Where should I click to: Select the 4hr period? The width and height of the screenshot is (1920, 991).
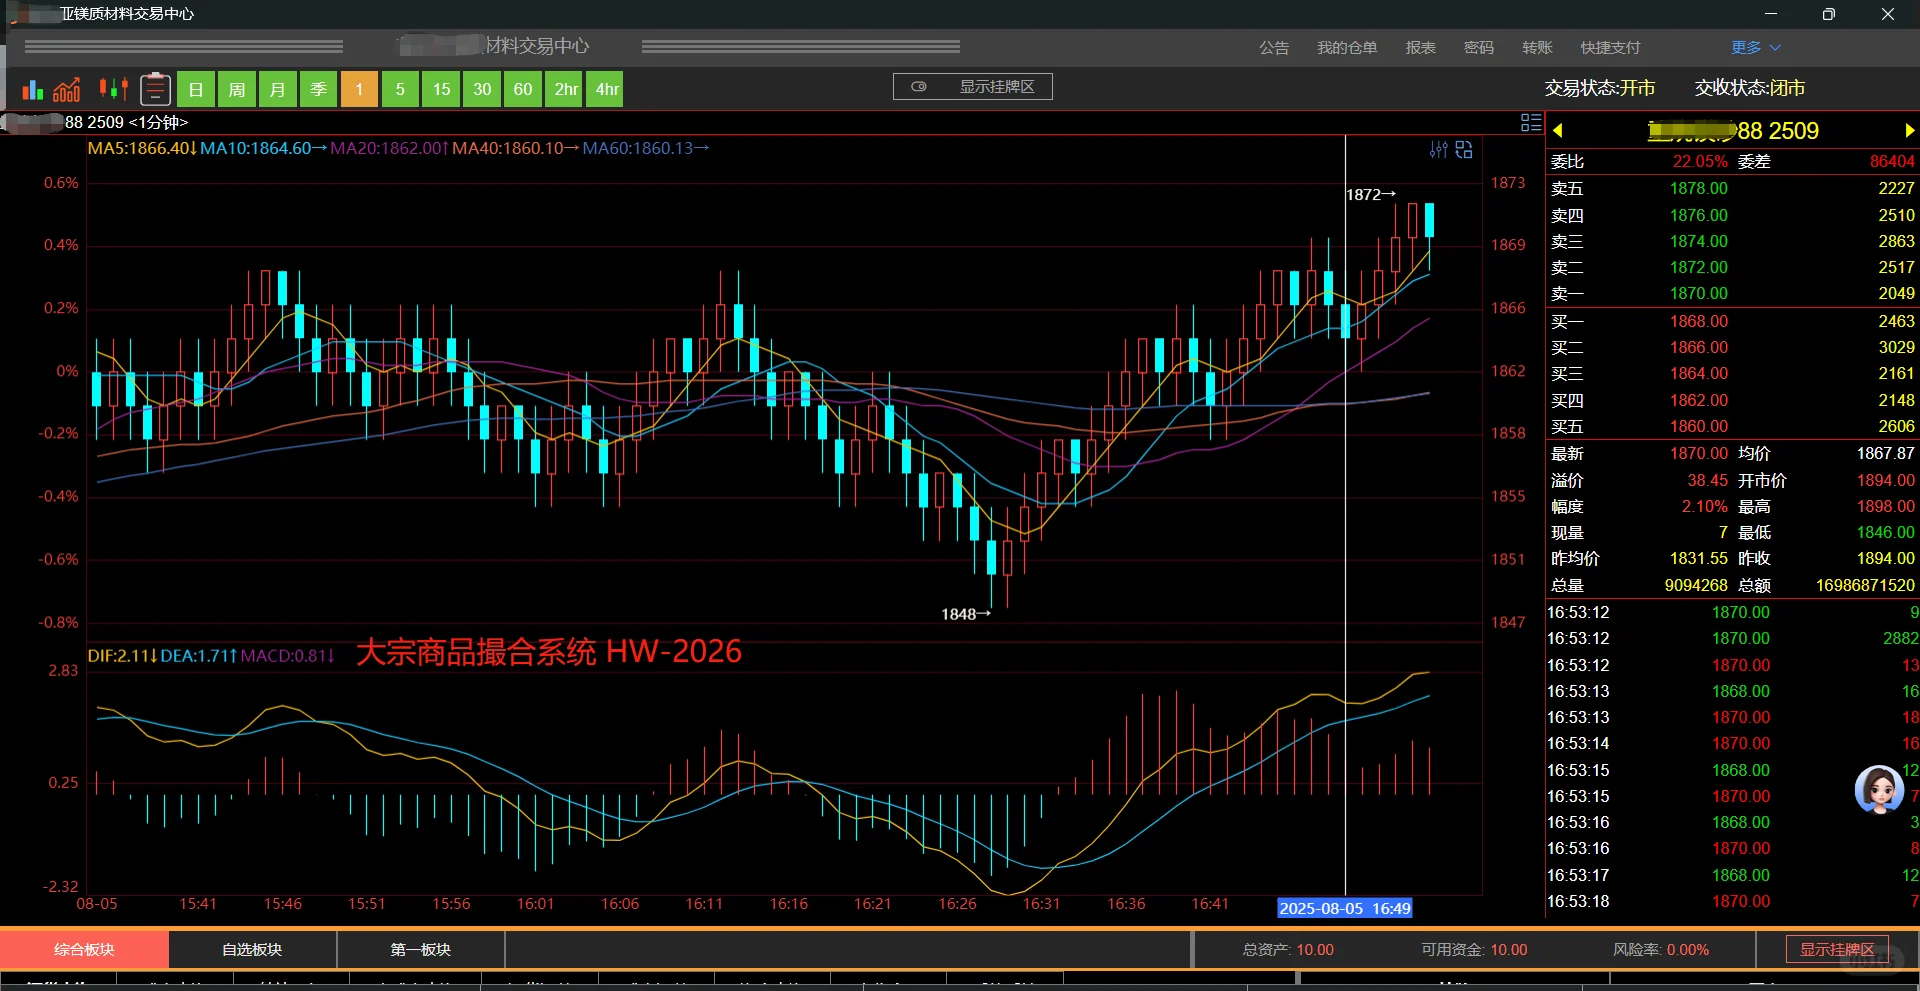pos(607,89)
